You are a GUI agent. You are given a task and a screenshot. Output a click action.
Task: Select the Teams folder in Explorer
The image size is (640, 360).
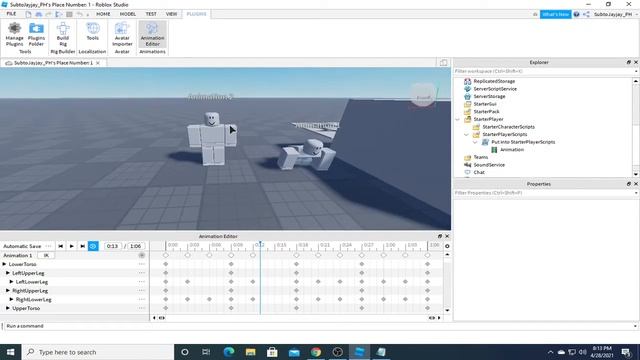(480, 157)
